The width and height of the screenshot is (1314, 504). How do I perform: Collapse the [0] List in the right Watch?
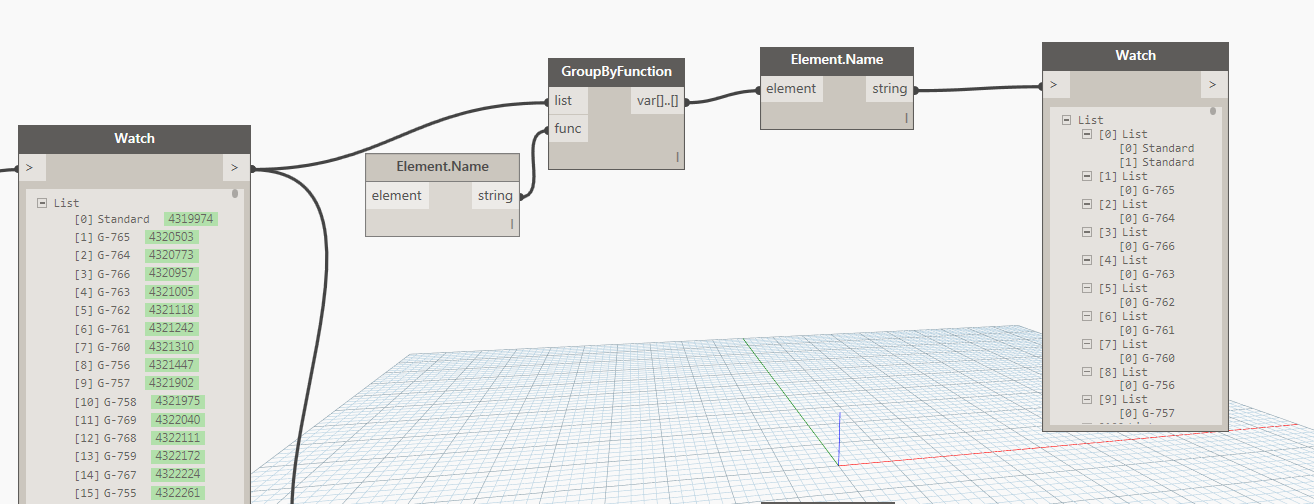pyautogui.click(x=1087, y=134)
